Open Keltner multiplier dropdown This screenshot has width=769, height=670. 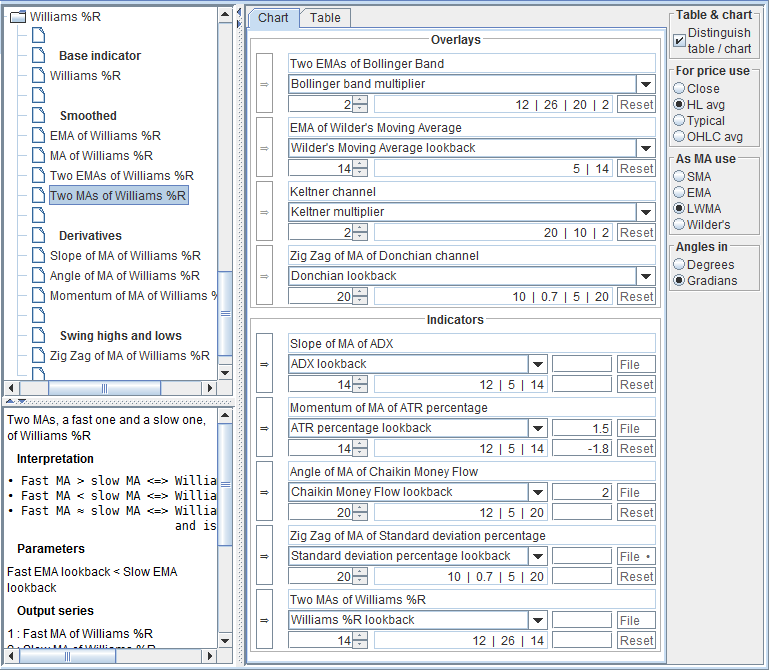click(646, 212)
